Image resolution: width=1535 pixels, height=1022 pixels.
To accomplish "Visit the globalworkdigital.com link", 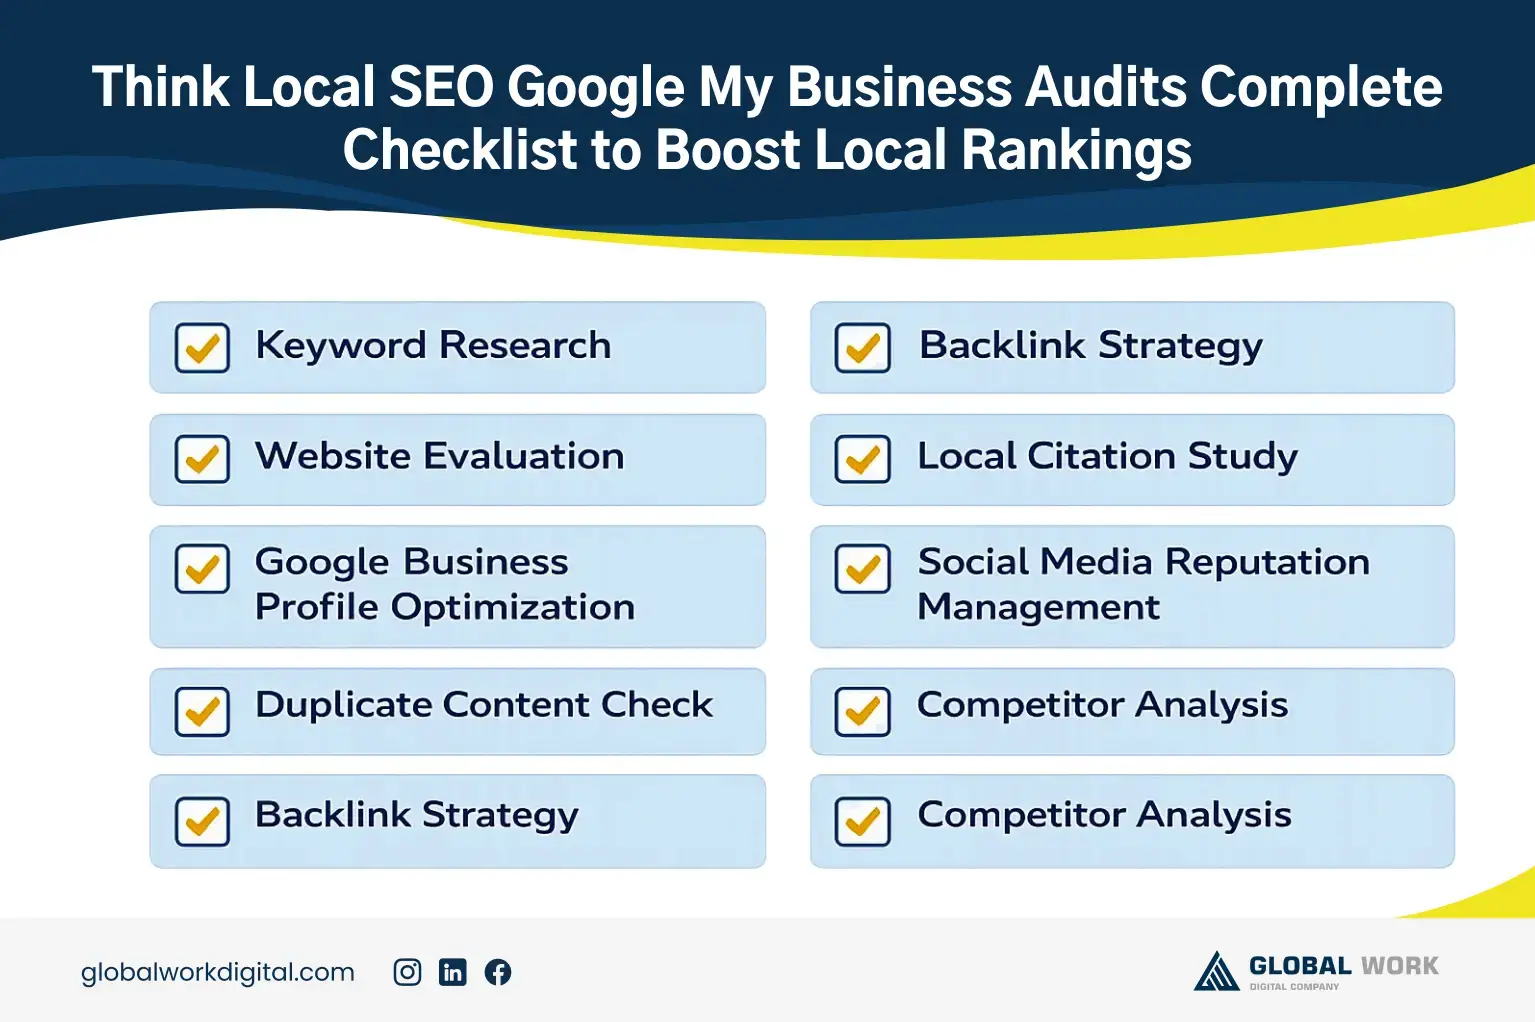I will [x=218, y=972].
